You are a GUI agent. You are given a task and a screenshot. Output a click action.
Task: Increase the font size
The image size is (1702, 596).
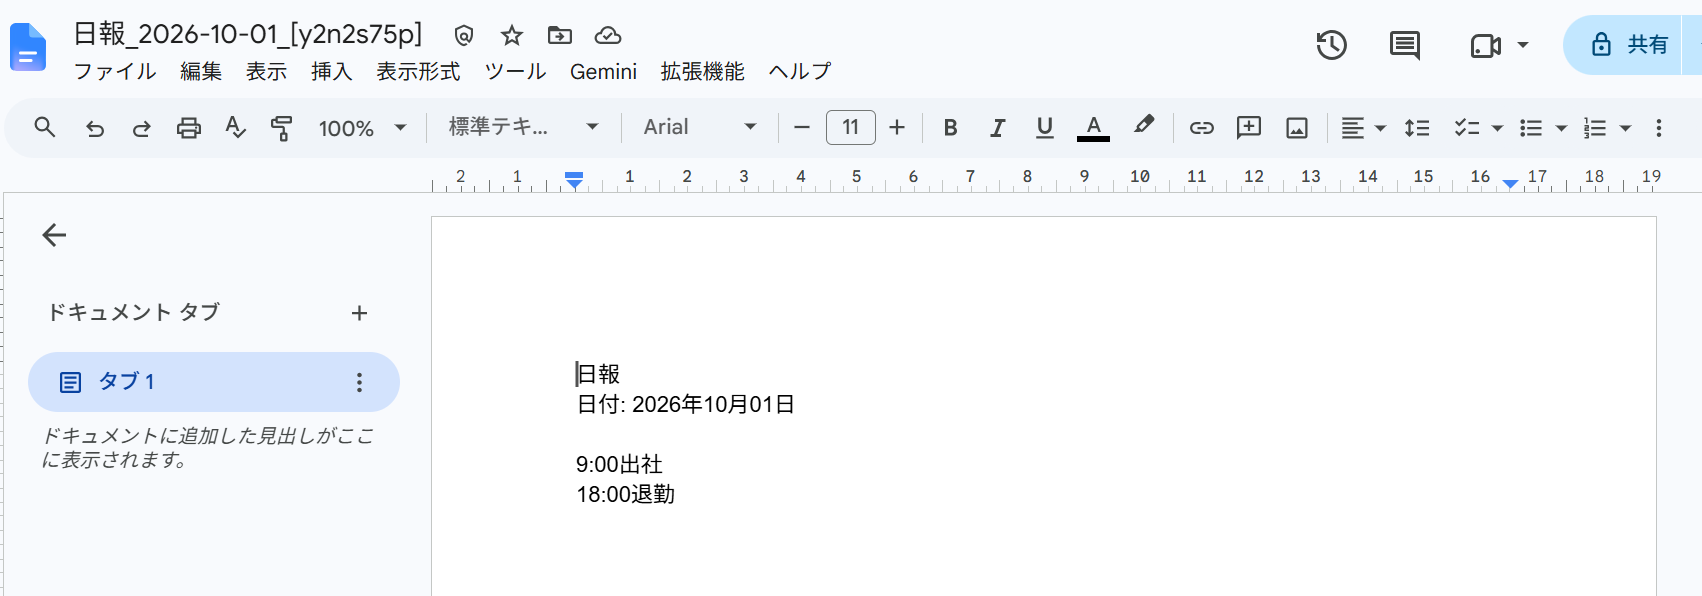click(x=897, y=128)
